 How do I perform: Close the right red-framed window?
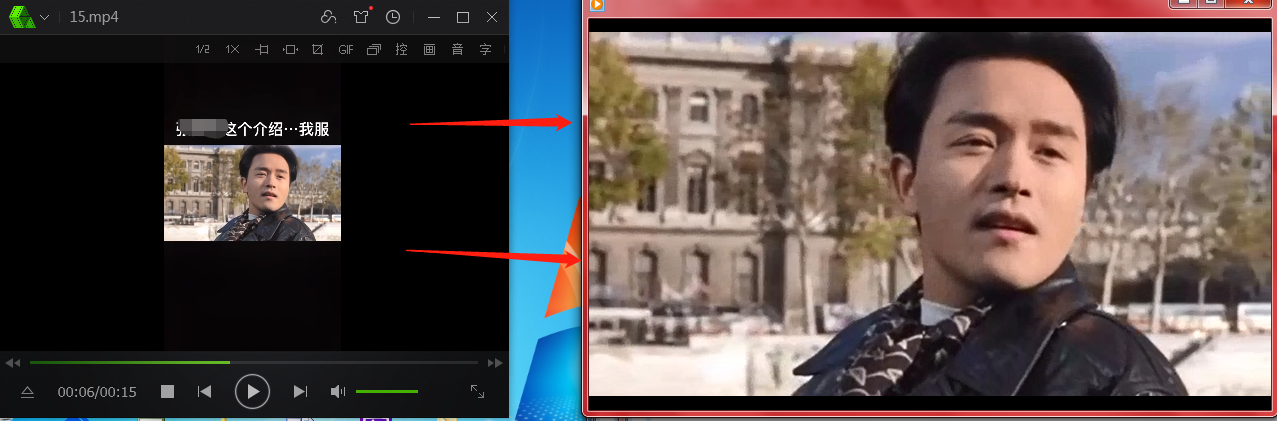click(x=1249, y=4)
